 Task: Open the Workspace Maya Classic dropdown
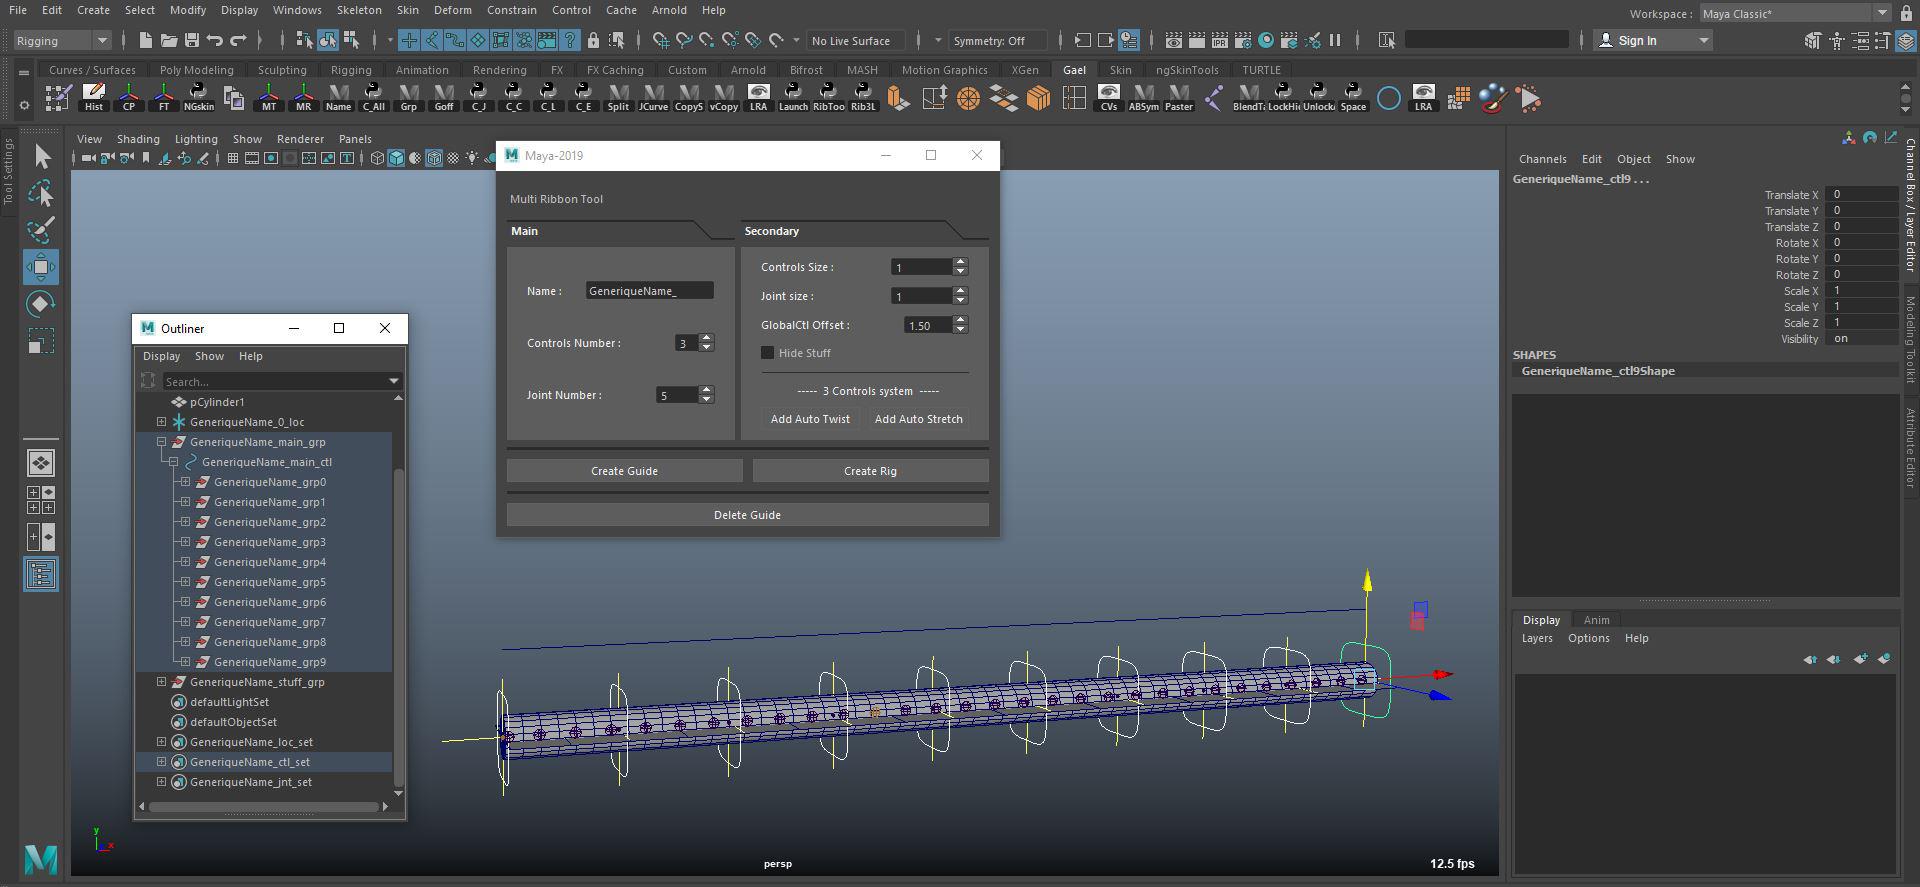[1794, 14]
